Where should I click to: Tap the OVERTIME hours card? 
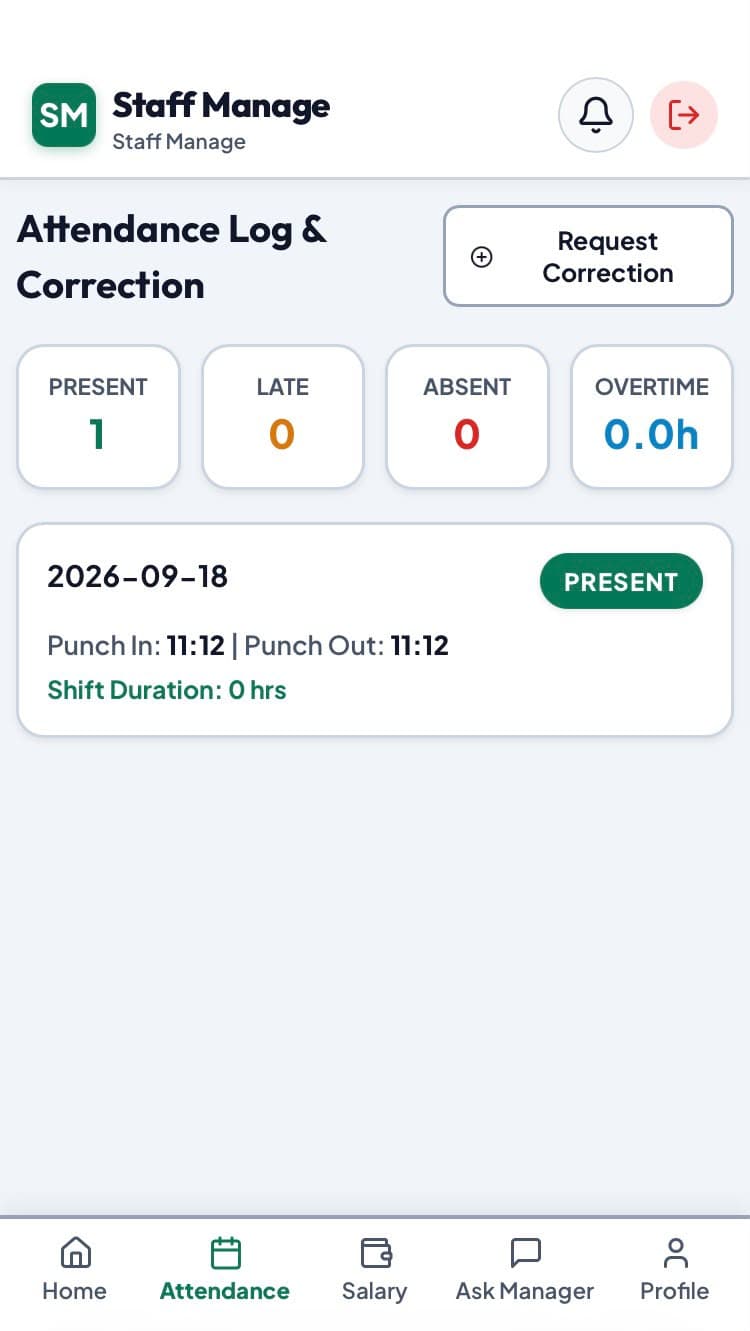[652, 417]
